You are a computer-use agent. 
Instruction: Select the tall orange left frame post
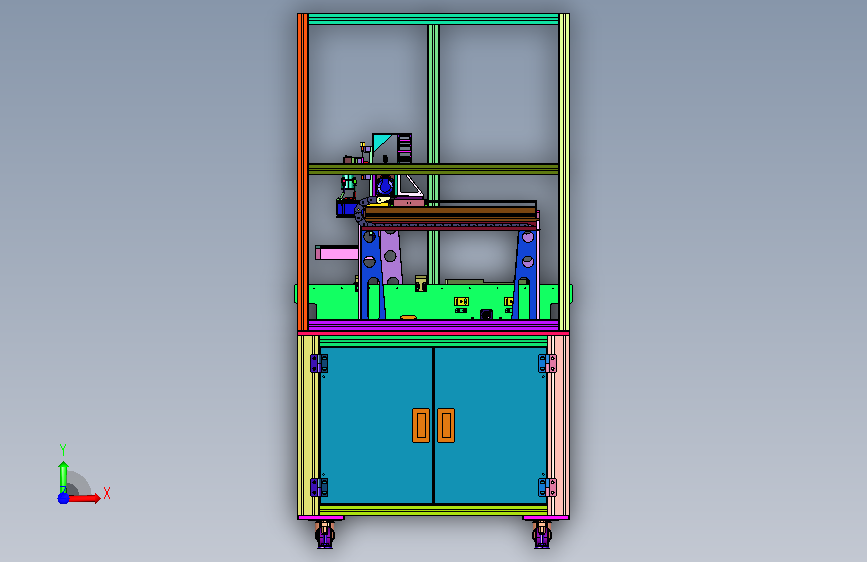point(302,172)
